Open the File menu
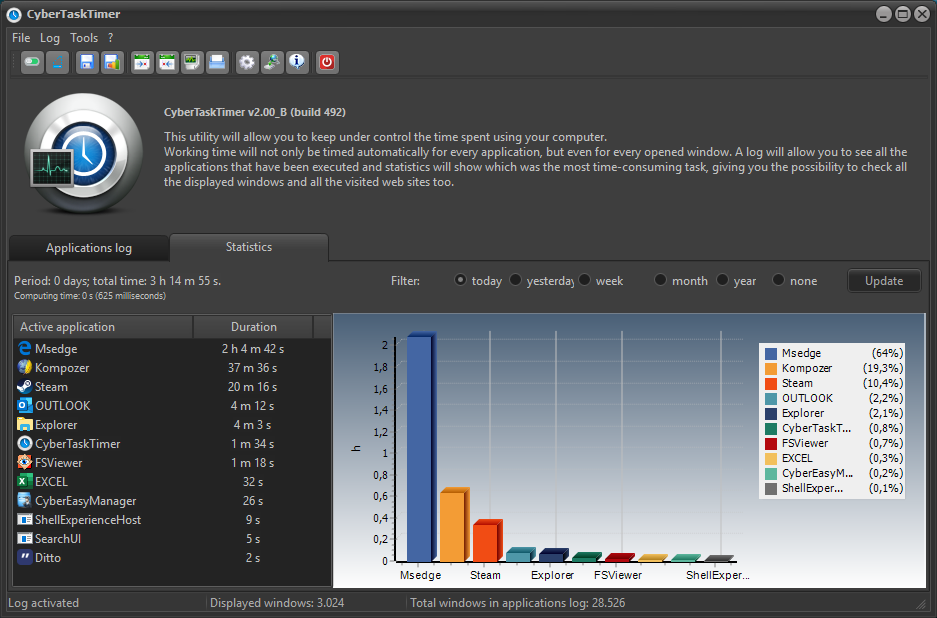937x618 pixels. 21,38
